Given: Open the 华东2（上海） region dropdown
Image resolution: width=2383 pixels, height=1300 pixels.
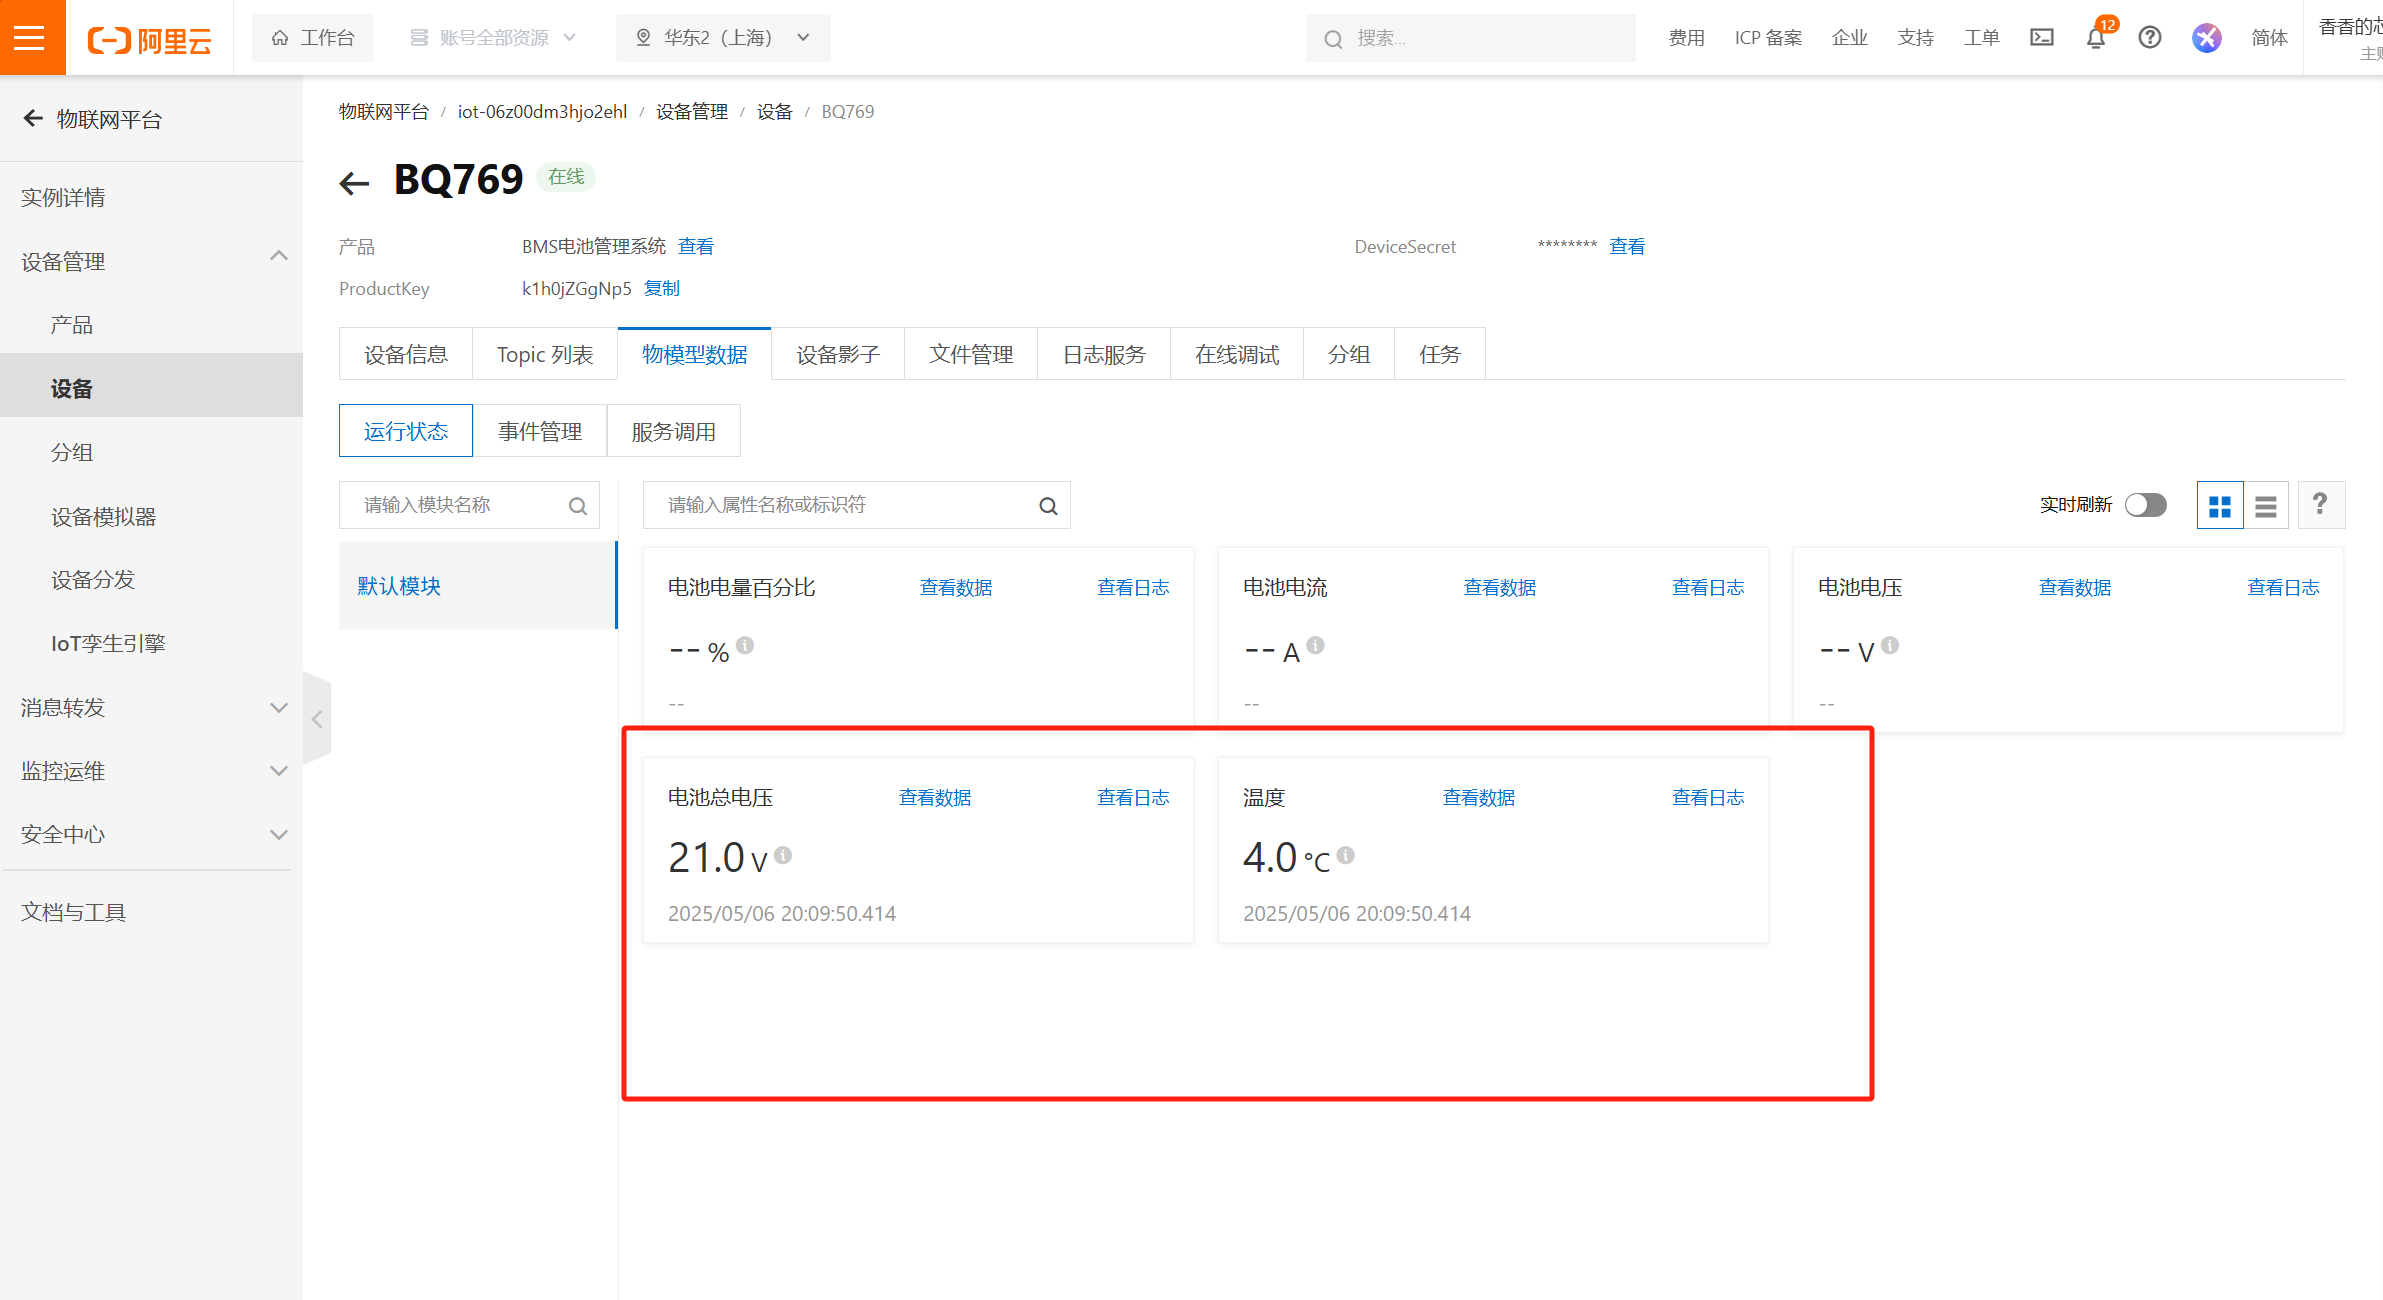Looking at the screenshot, I should (723, 38).
